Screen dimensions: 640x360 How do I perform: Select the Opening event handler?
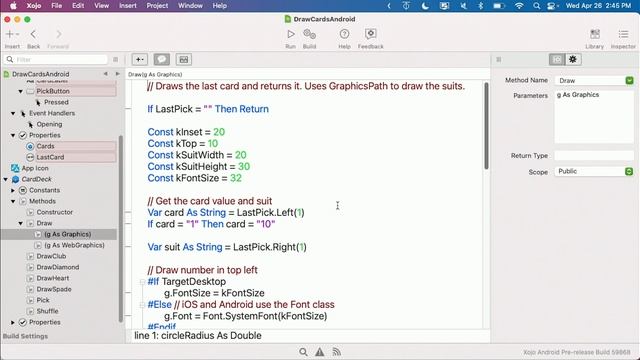click(x=49, y=124)
